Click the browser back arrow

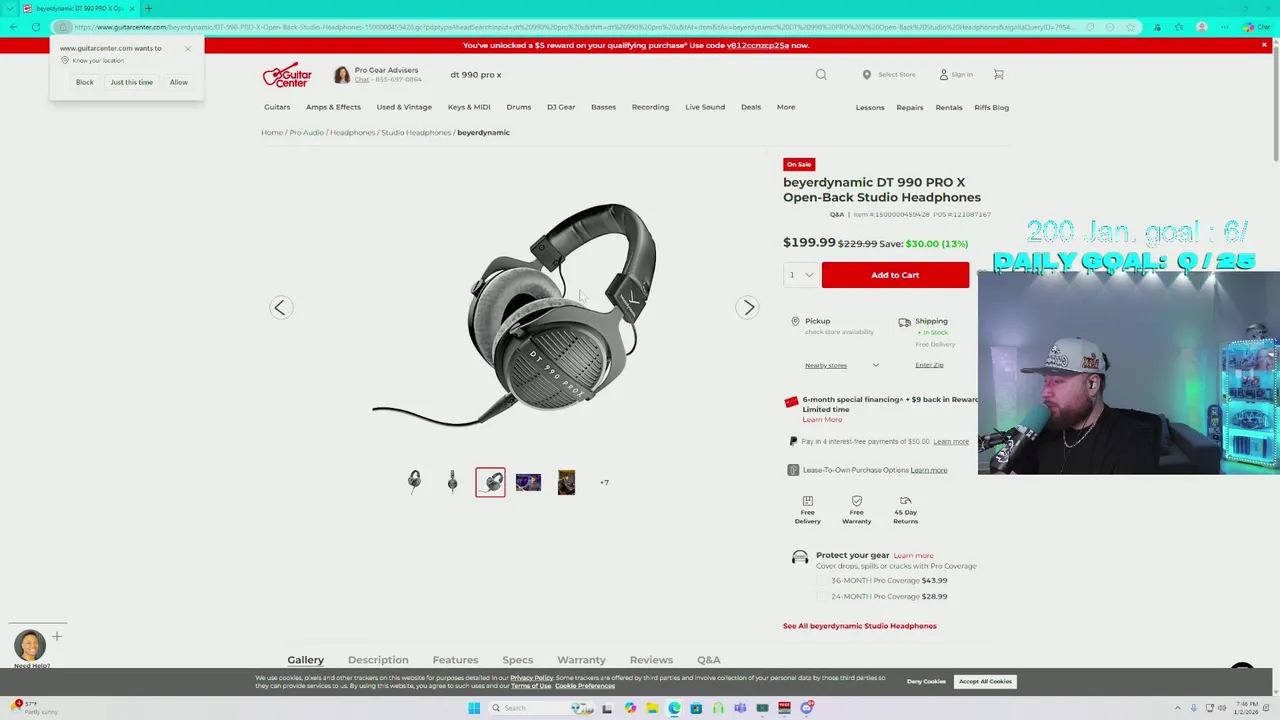[x=13, y=27]
